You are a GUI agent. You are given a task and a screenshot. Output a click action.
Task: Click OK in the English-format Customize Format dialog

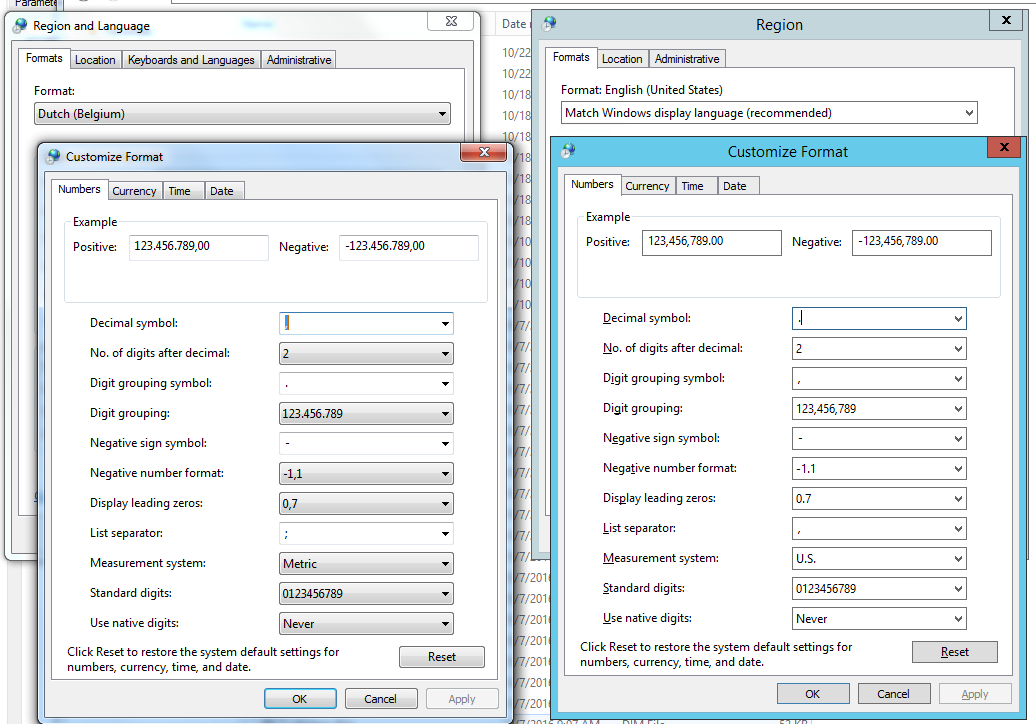tap(812, 694)
